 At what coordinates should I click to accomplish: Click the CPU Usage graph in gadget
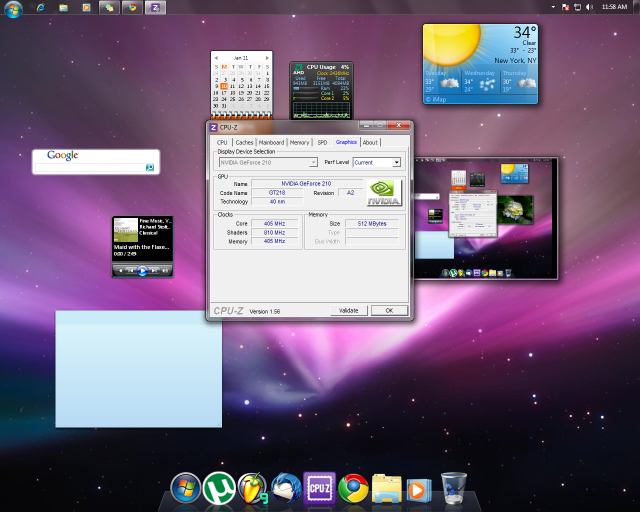point(321,110)
